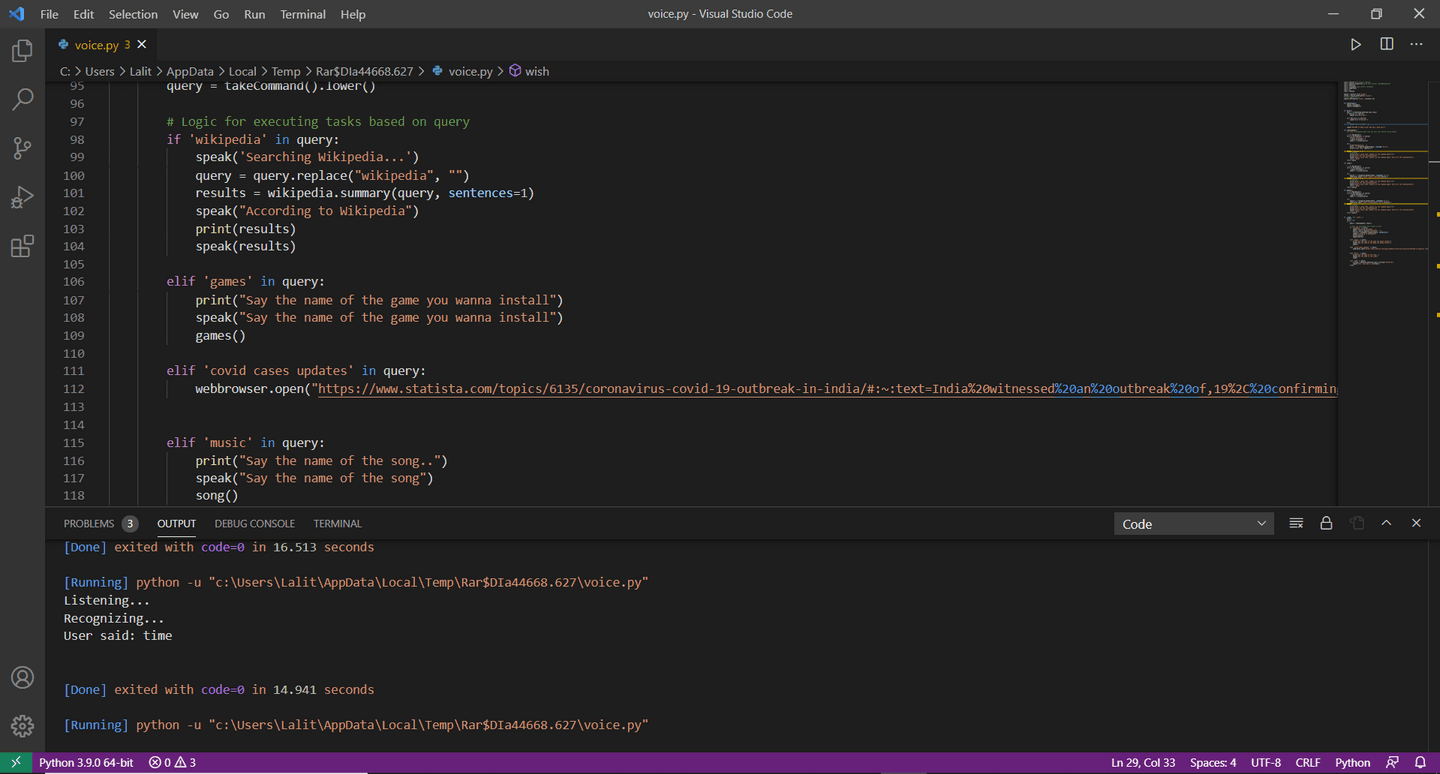Open the Go menu
The height and width of the screenshot is (774, 1440).
221,14
